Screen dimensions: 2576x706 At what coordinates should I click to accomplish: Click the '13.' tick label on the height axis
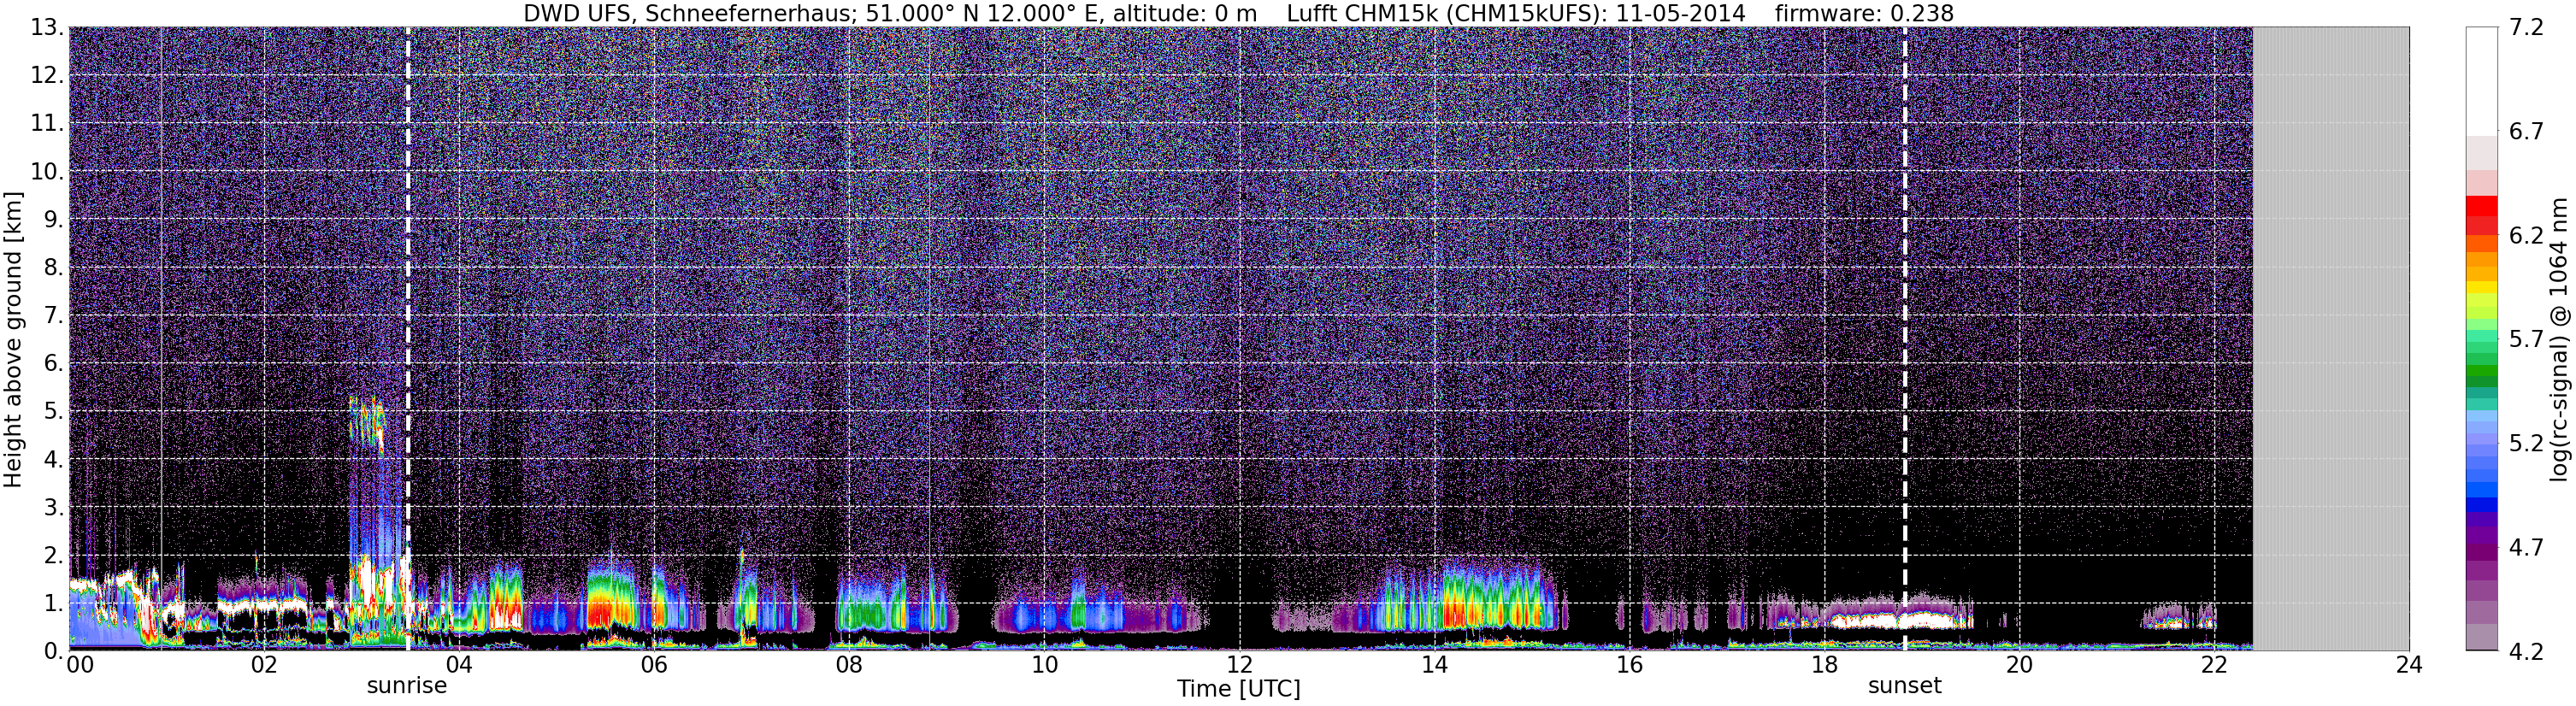(46, 28)
